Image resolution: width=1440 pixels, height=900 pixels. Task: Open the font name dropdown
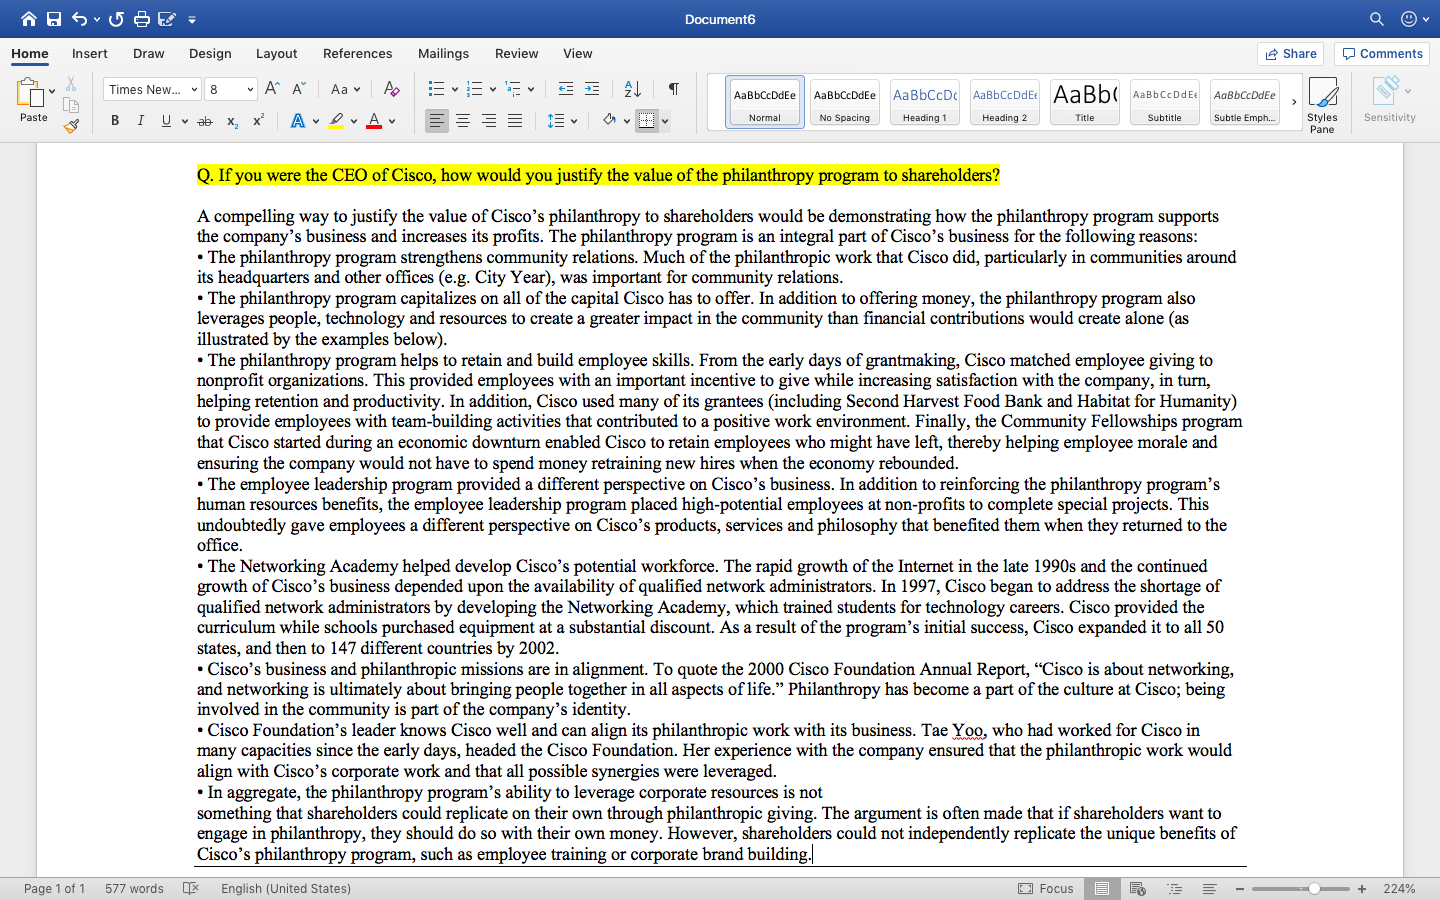pyautogui.click(x=194, y=89)
